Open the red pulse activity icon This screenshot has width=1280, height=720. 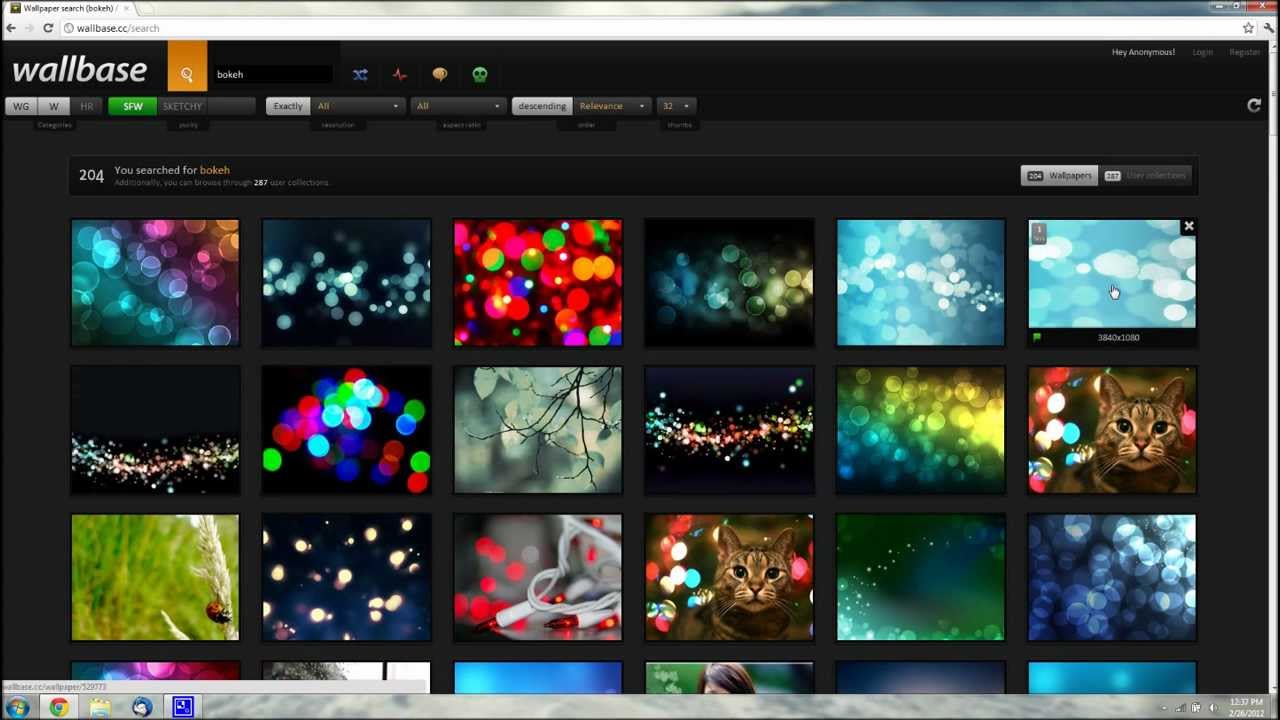click(400, 74)
